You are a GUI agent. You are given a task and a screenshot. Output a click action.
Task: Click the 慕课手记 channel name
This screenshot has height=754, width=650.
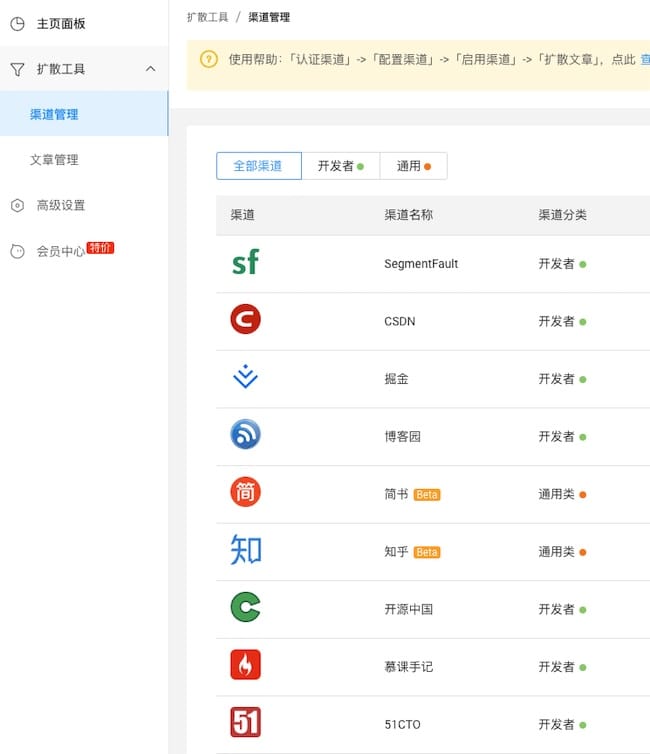pos(409,667)
